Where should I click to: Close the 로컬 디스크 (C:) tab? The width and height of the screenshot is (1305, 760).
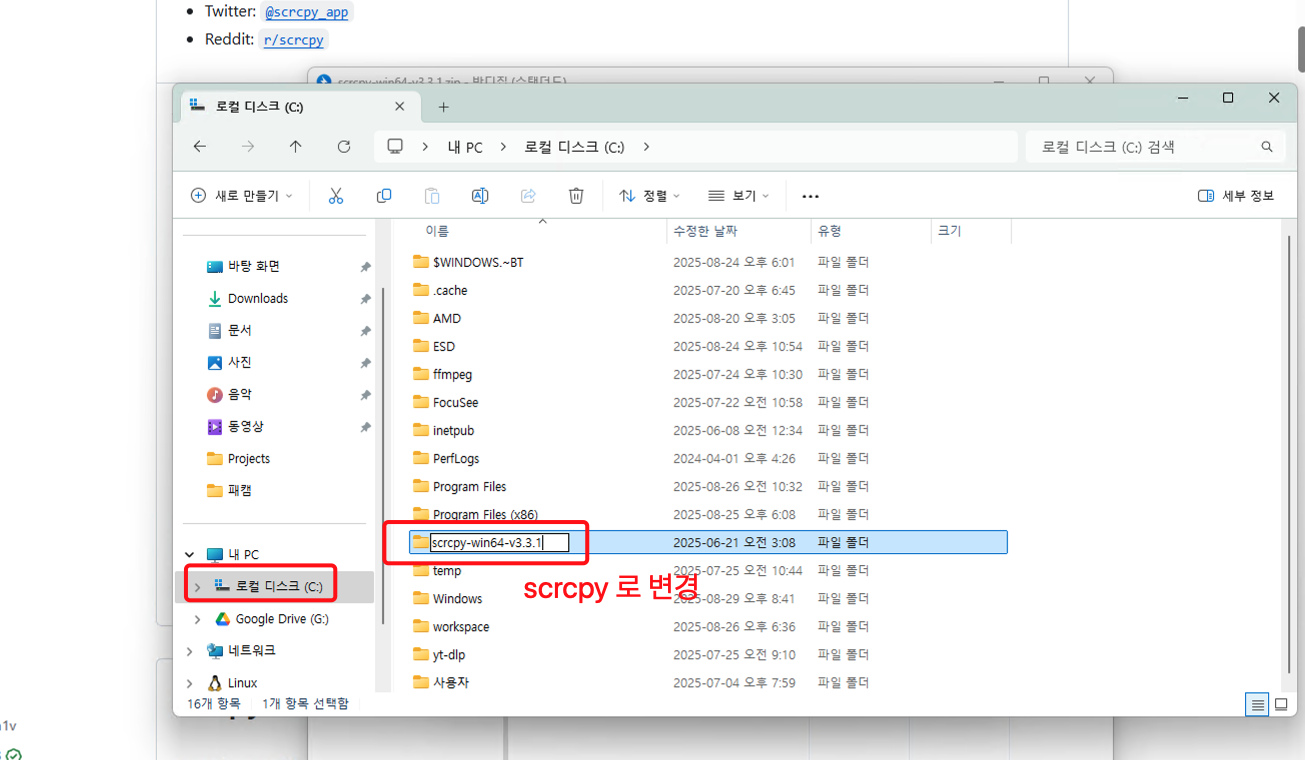pyautogui.click(x=400, y=107)
